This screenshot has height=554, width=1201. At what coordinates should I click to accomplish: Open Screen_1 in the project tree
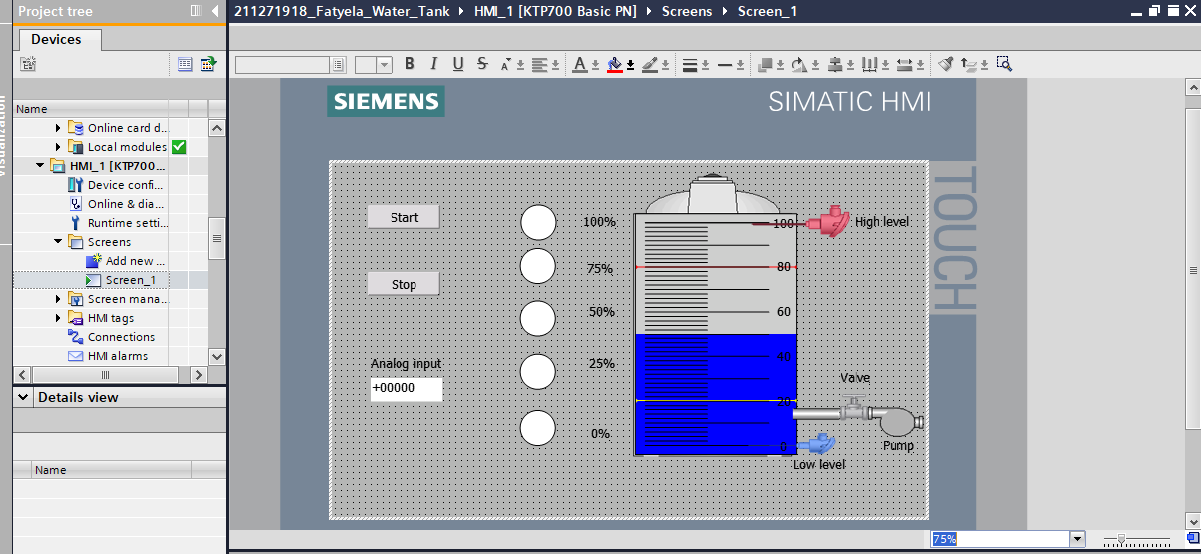coord(130,280)
